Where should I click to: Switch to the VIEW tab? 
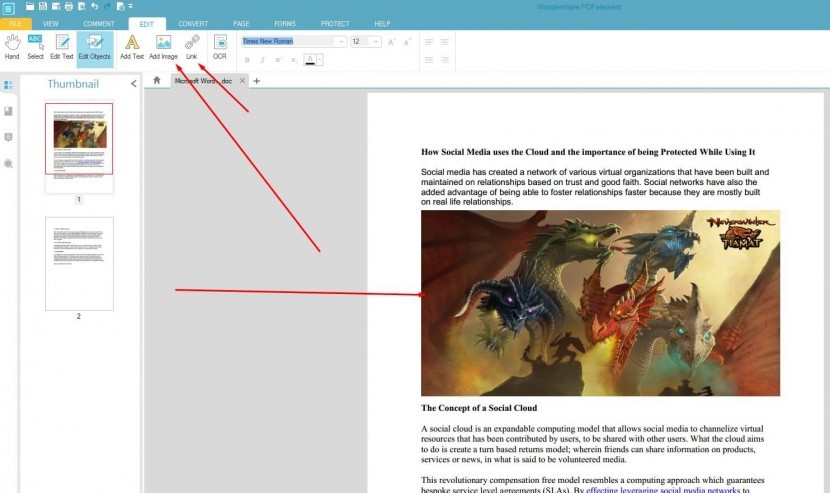(50, 24)
